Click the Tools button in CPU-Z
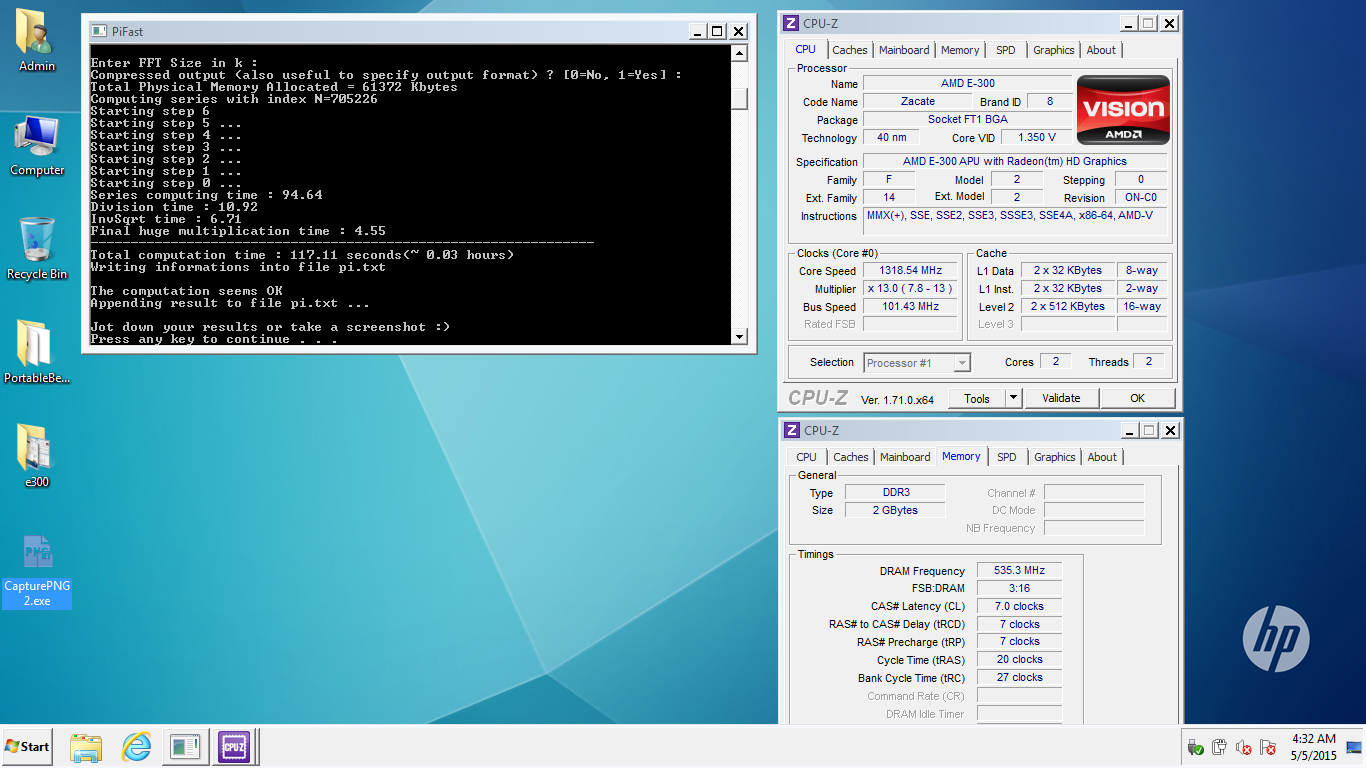This screenshot has width=1366, height=768. click(977, 398)
